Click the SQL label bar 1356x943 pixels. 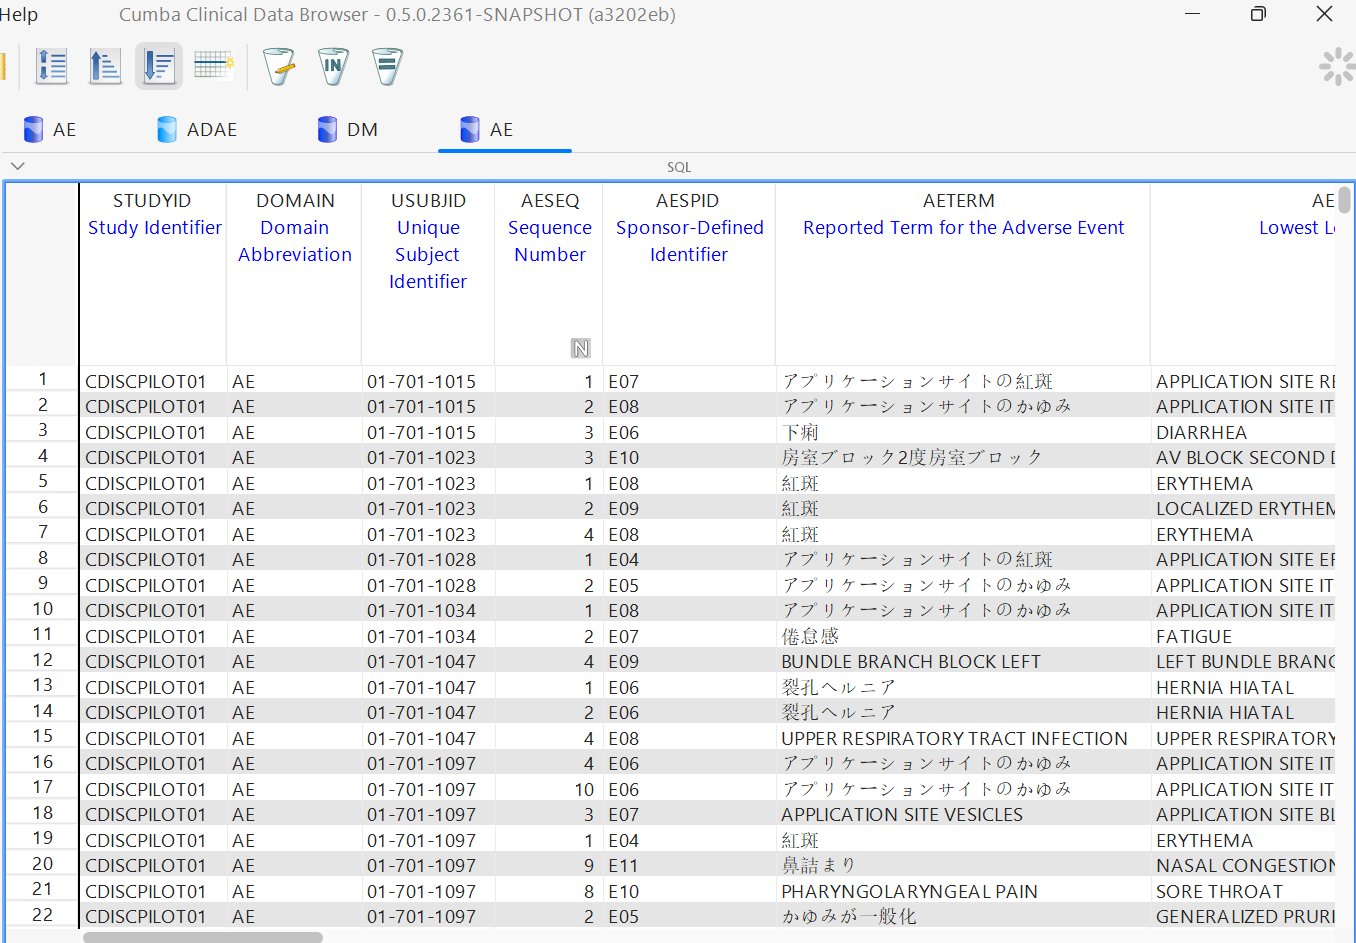click(x=679, y=167)
